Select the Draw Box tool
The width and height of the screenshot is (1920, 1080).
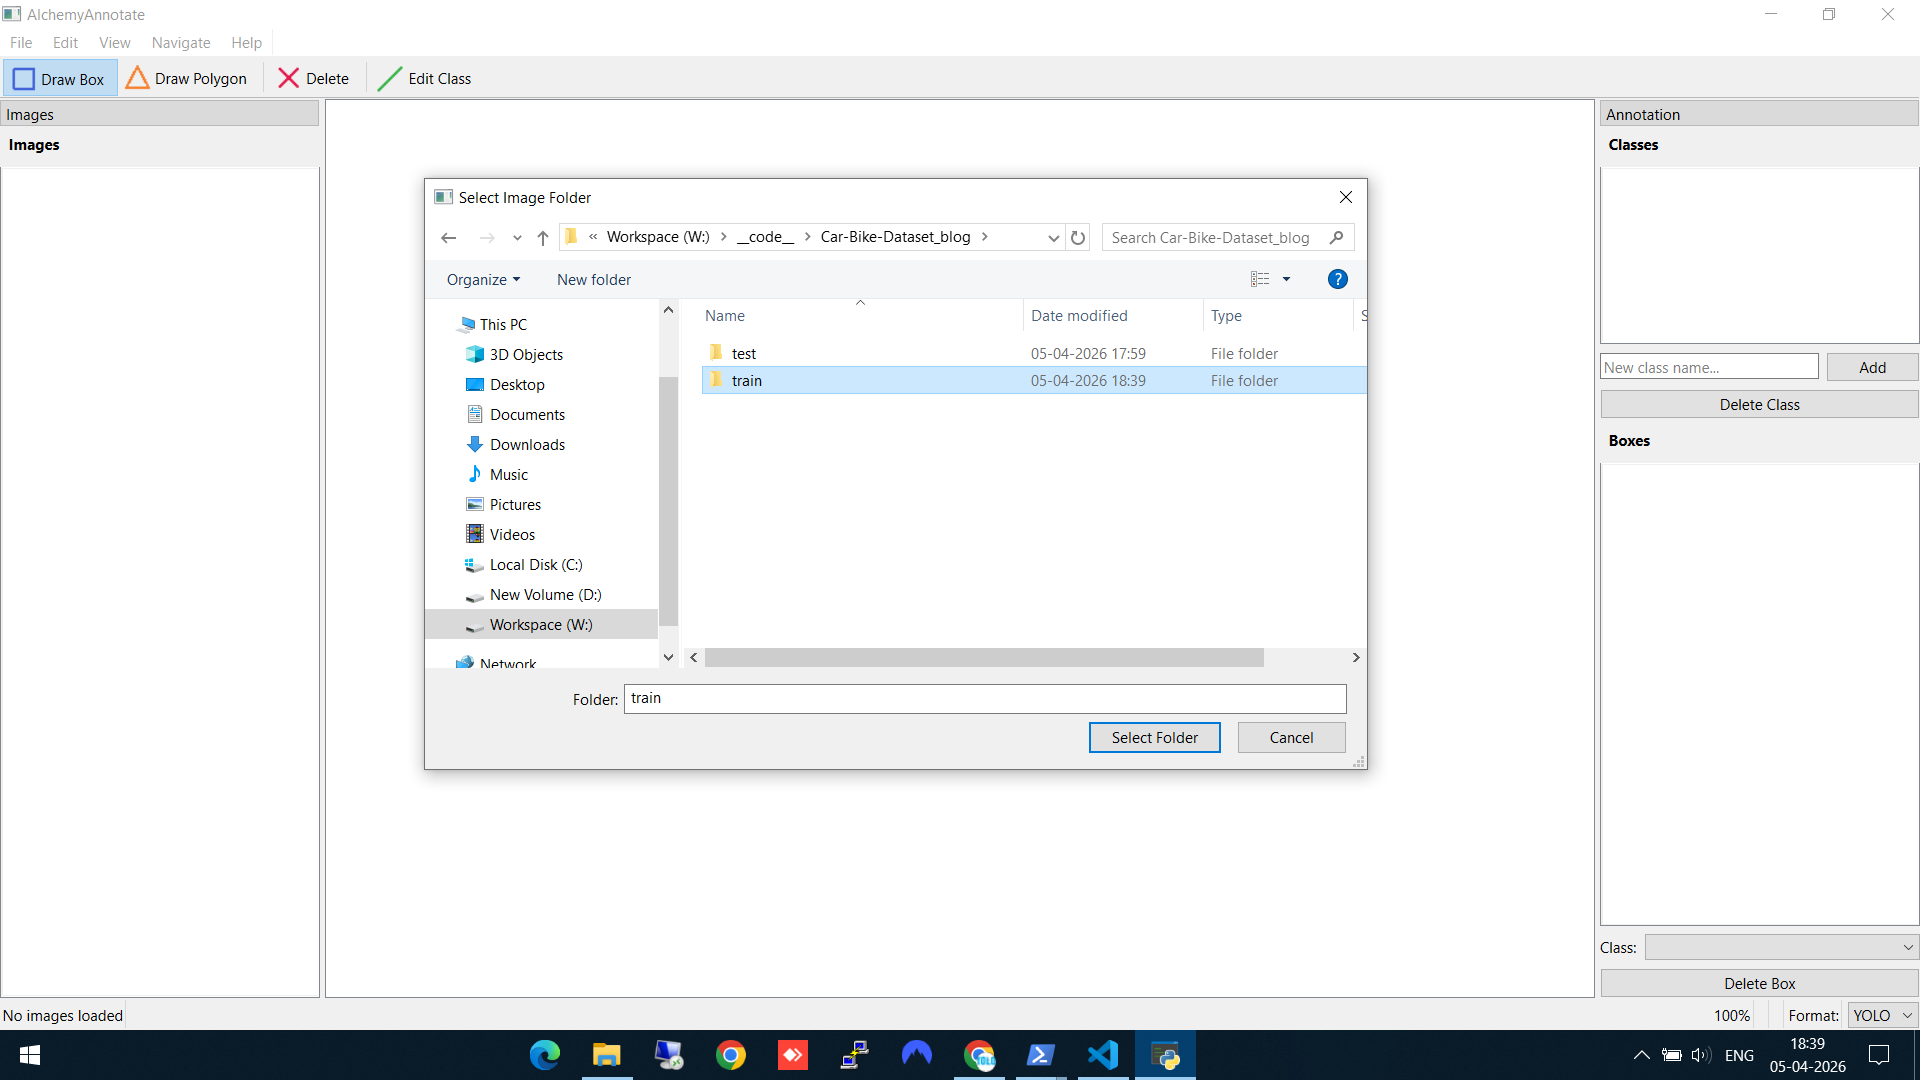coord(60,78)
